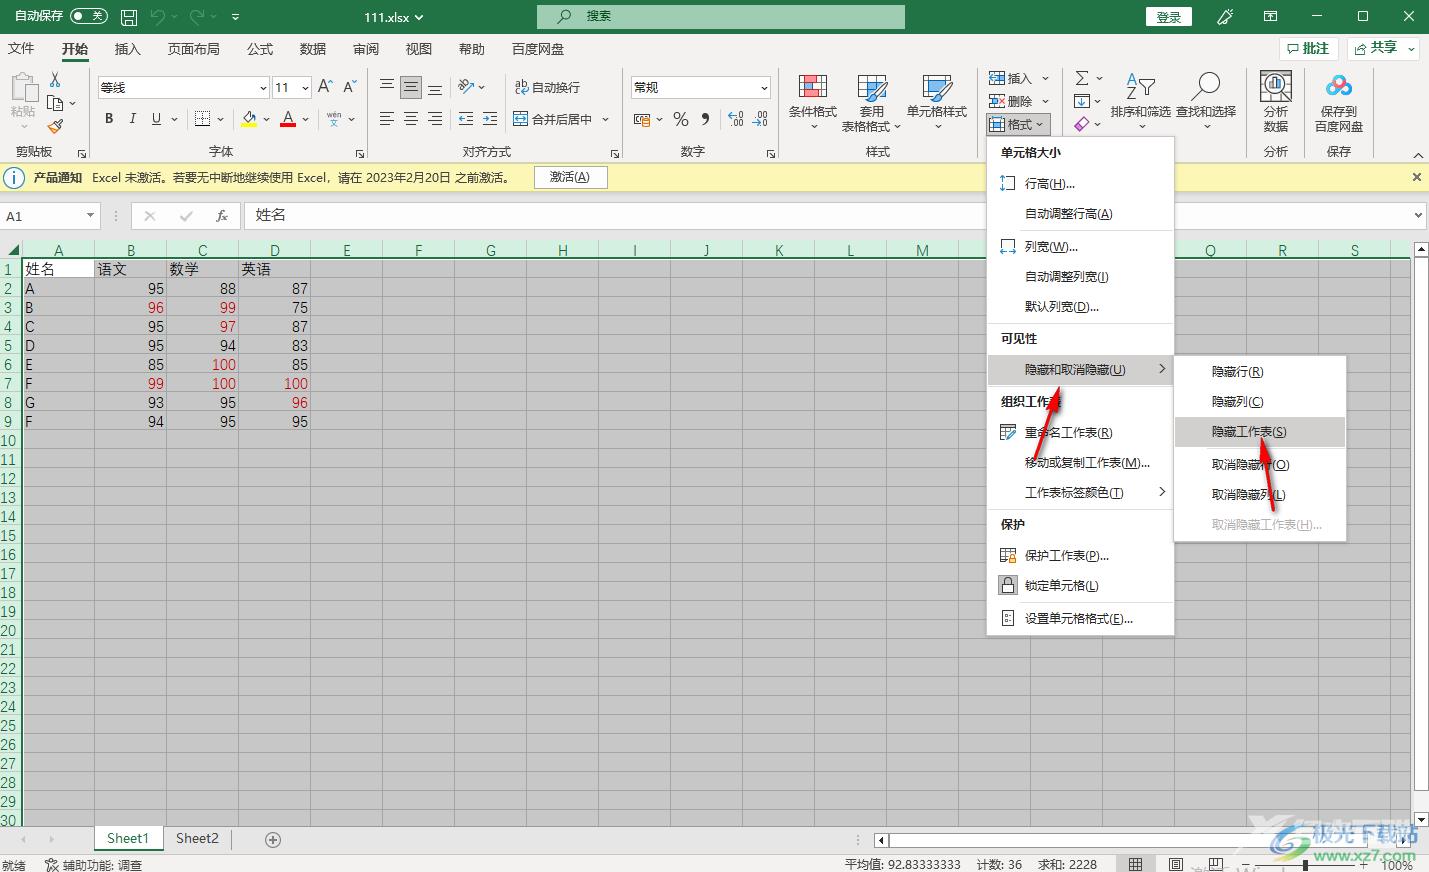Increase font size with larger A icon

click(x=325, y=87)
